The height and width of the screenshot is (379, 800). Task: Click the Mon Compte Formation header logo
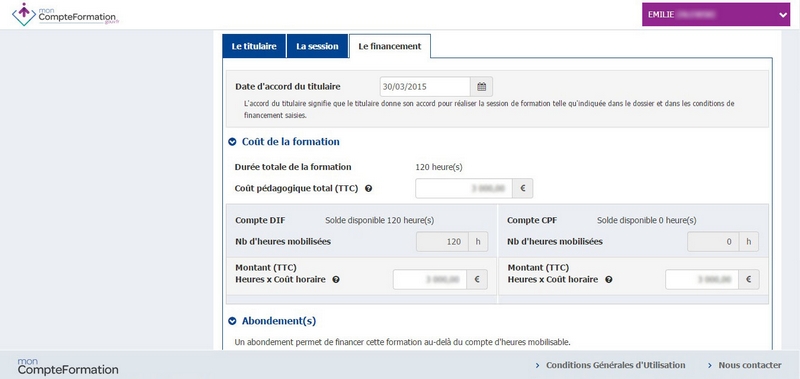65,14
